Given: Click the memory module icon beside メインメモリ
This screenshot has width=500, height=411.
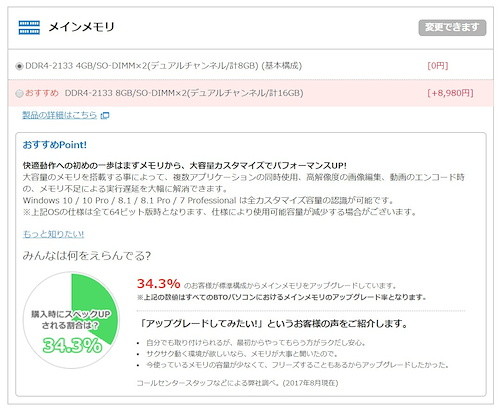Looking at the screenshot, I should 29,27.
